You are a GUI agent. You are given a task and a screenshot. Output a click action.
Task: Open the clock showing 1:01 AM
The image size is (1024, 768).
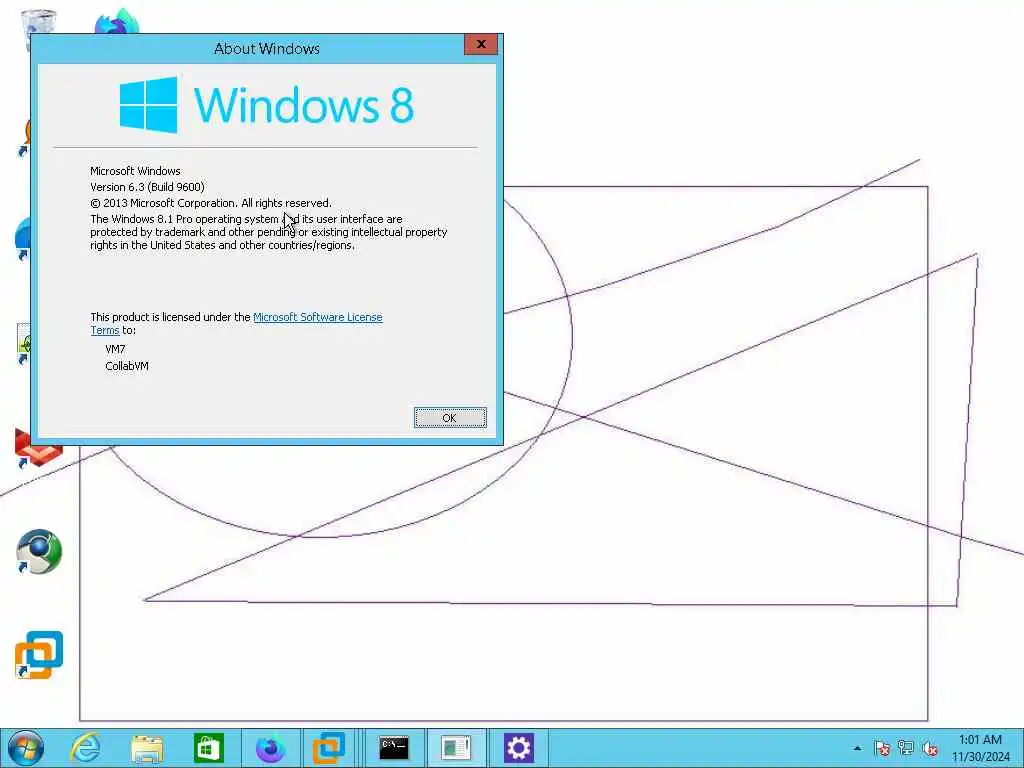[980, 748]
